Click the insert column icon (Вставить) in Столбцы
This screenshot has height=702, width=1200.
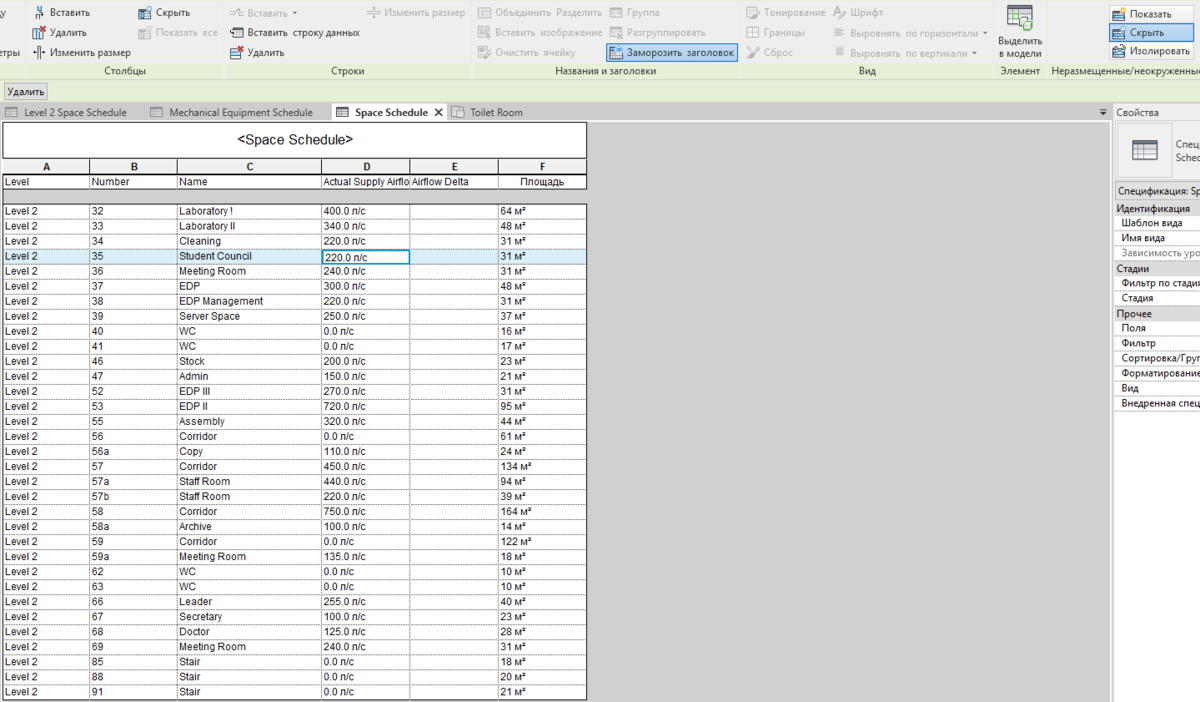(x=39, y=13)
